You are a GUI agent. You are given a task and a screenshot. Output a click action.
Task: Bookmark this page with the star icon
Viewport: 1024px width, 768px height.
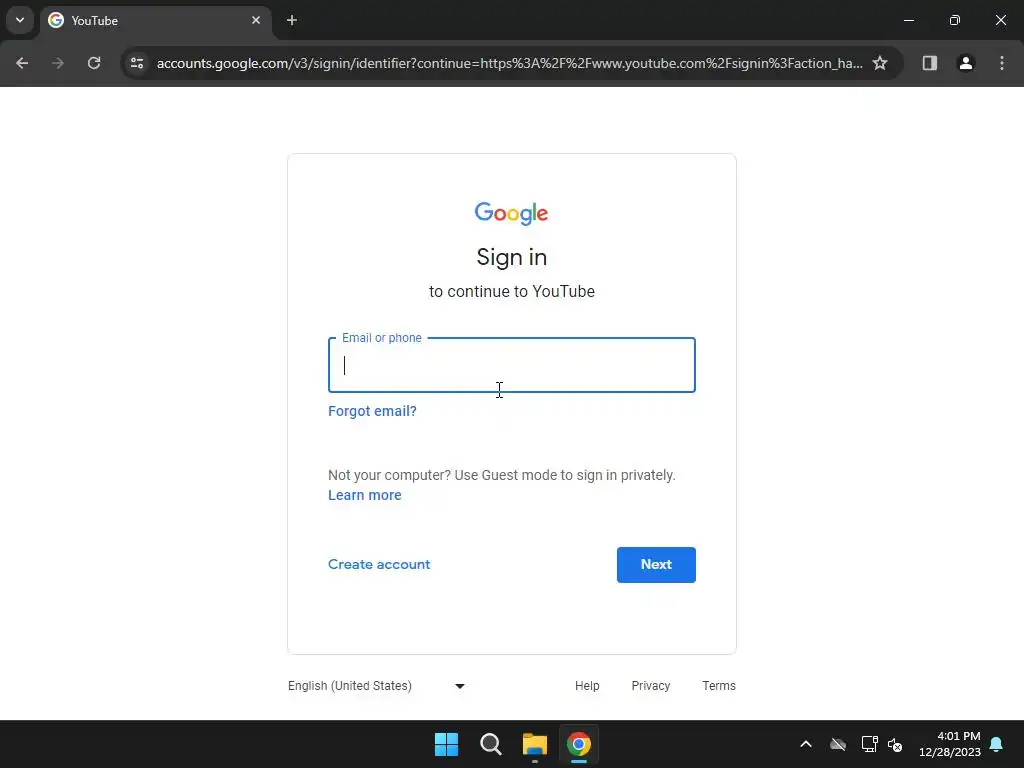click(880, 63)
